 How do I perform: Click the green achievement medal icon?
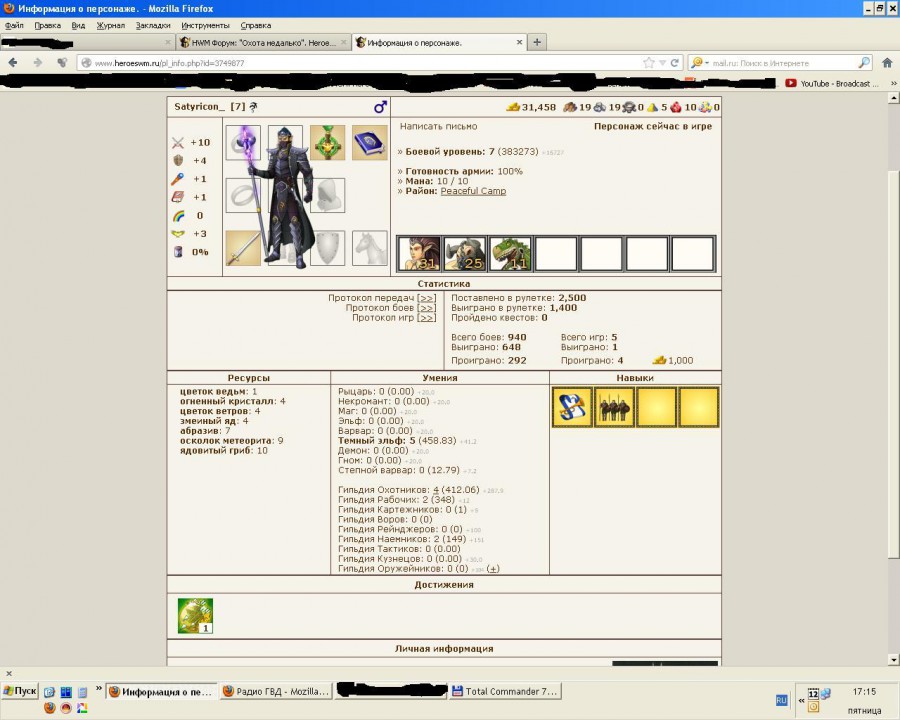[x=195, y=616]
